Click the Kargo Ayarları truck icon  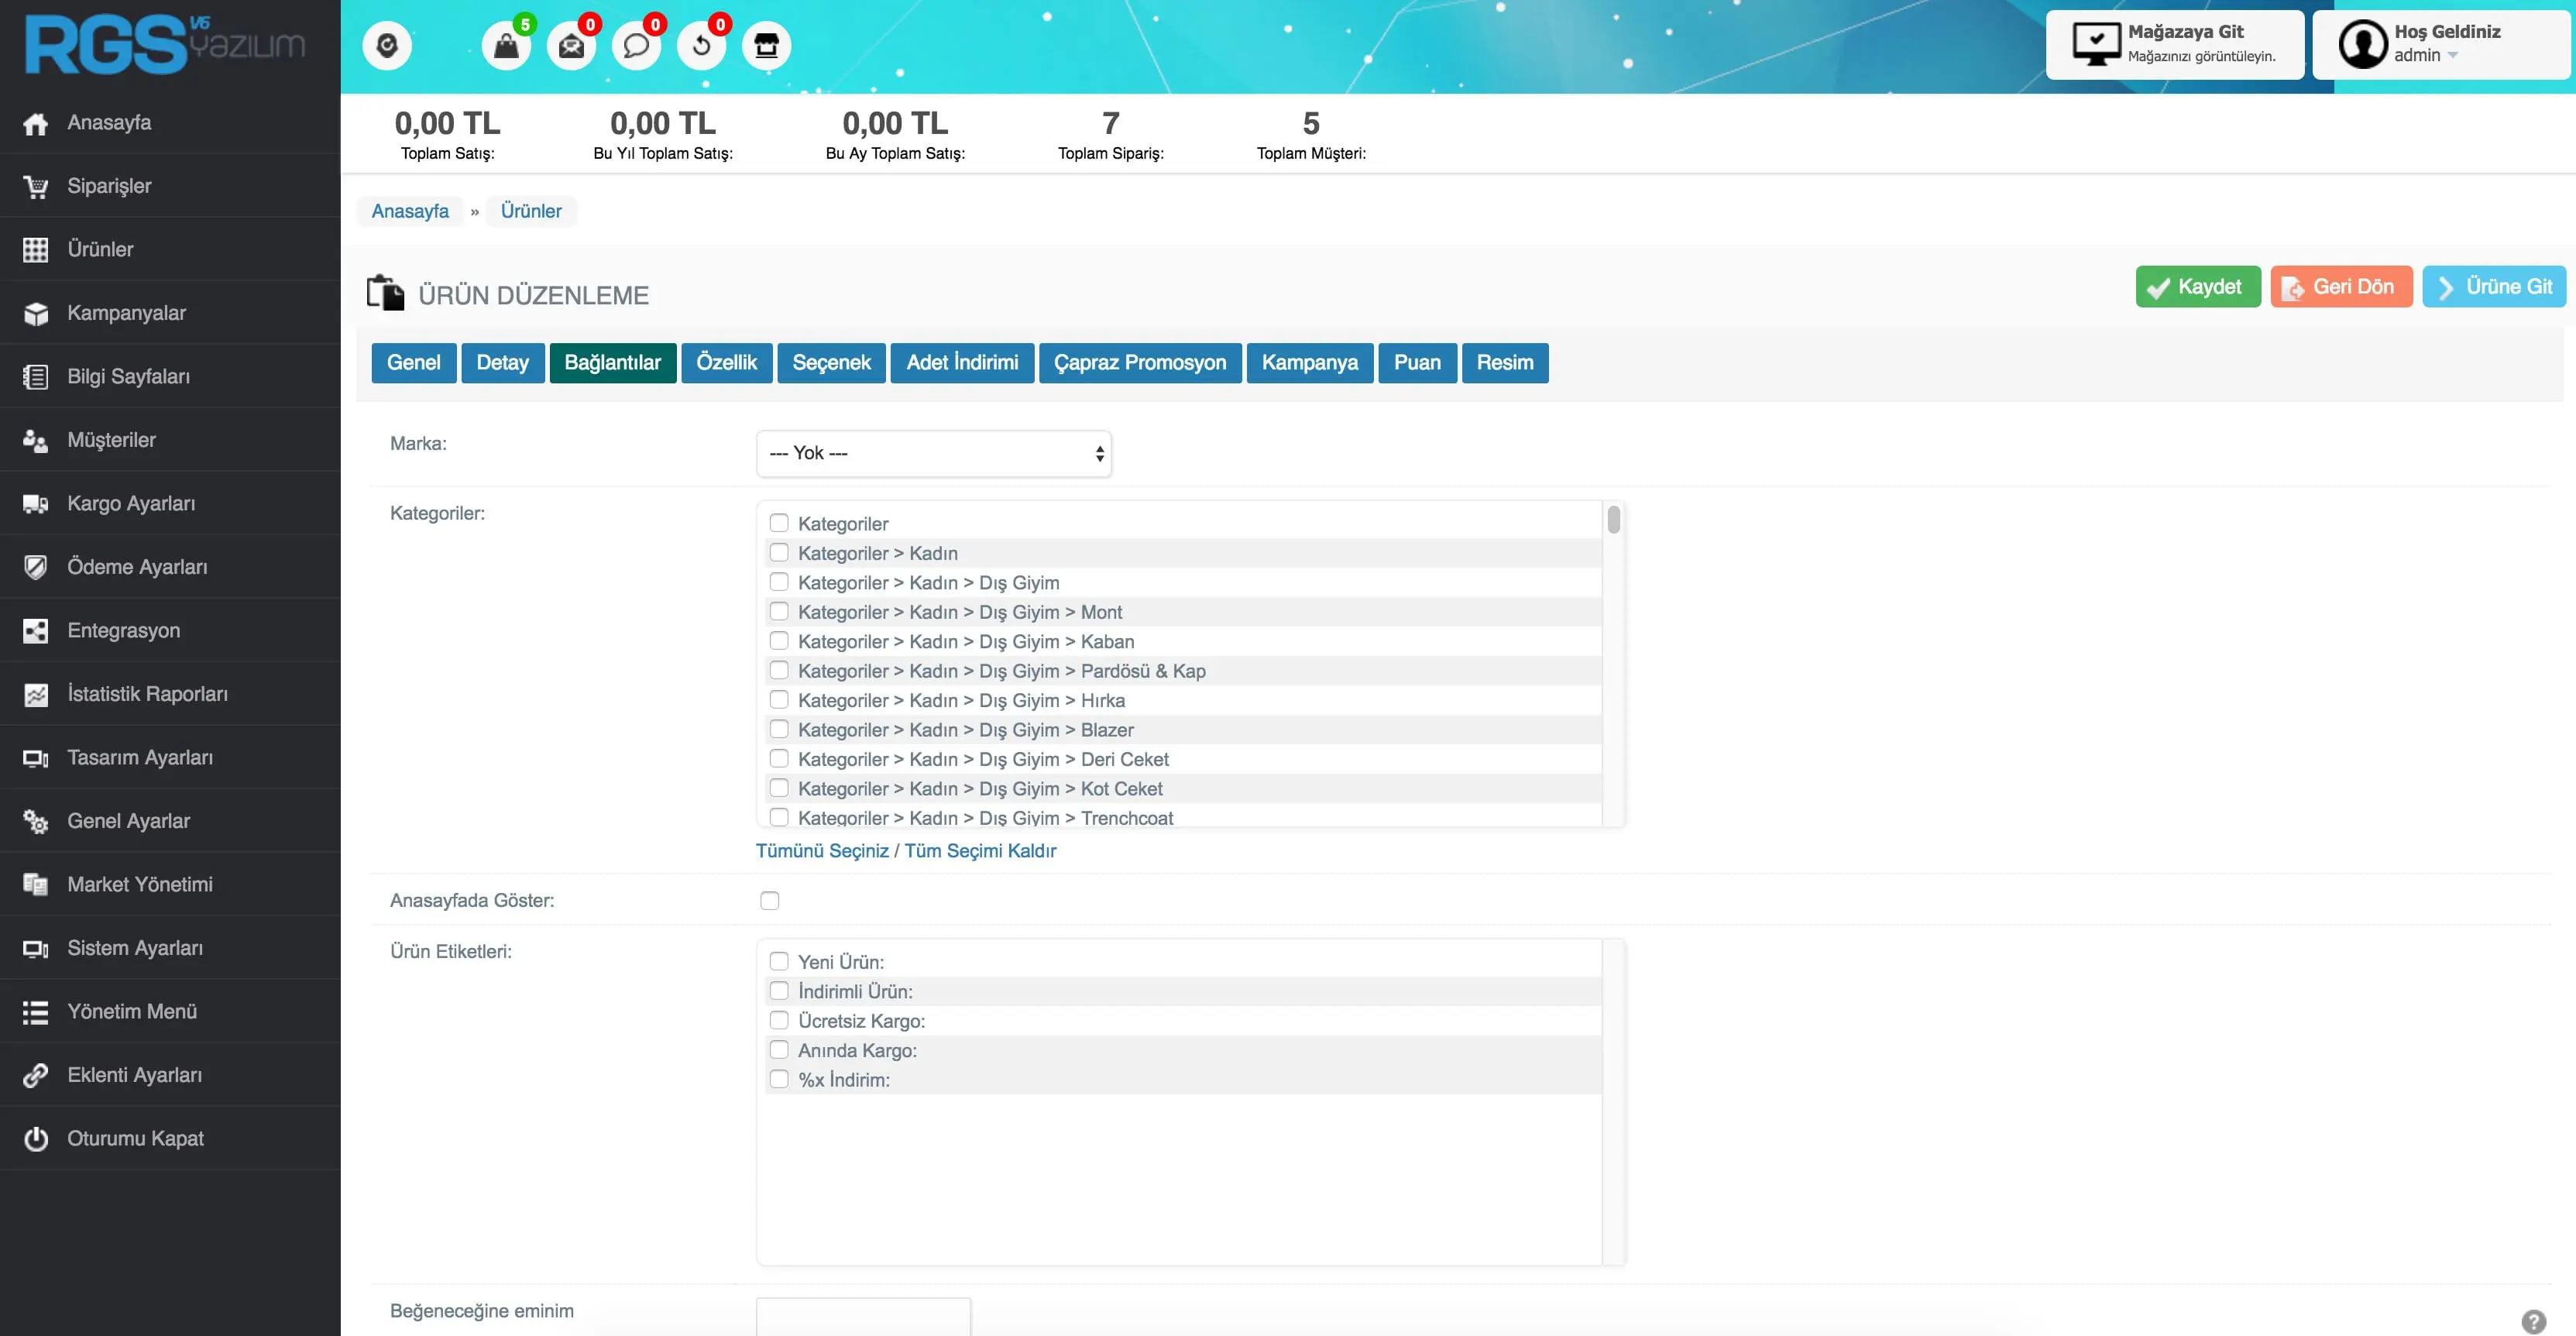coord(35,504)
